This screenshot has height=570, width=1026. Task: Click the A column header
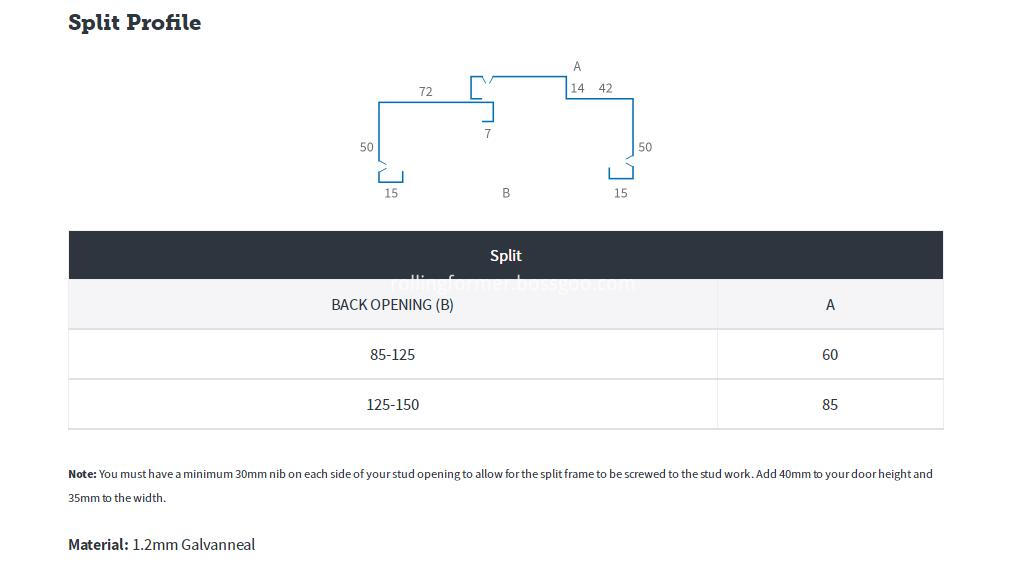tap(830, 304)
